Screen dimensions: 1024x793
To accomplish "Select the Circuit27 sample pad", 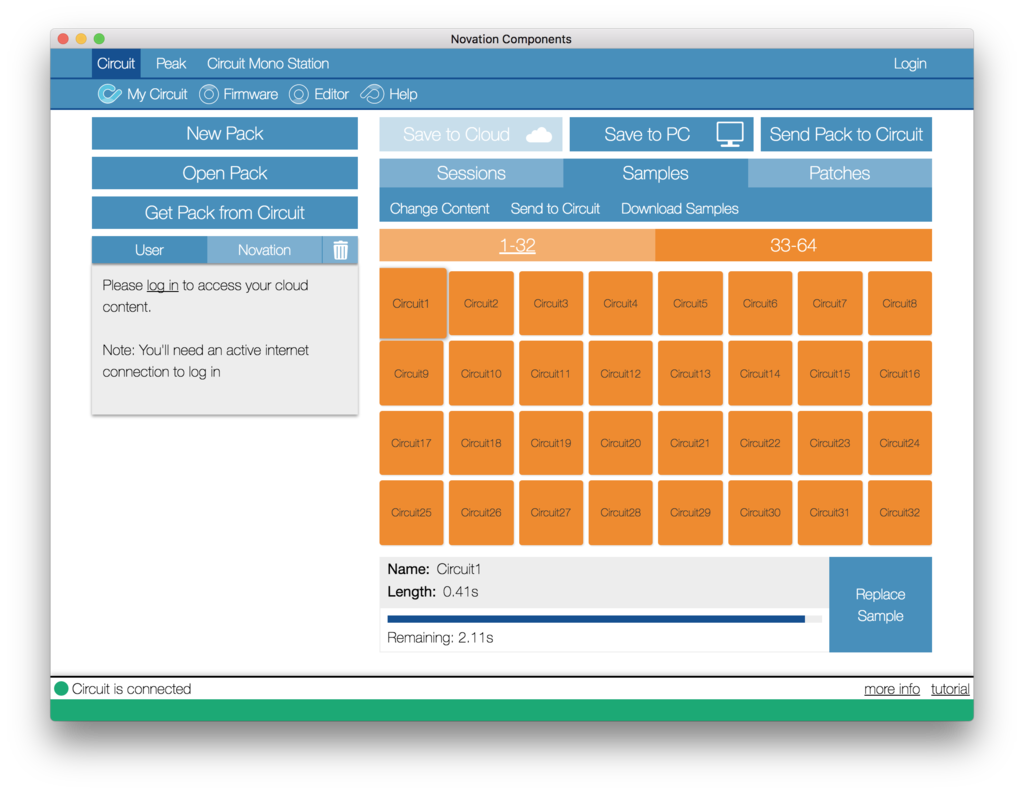I will [x=551, y=513].
